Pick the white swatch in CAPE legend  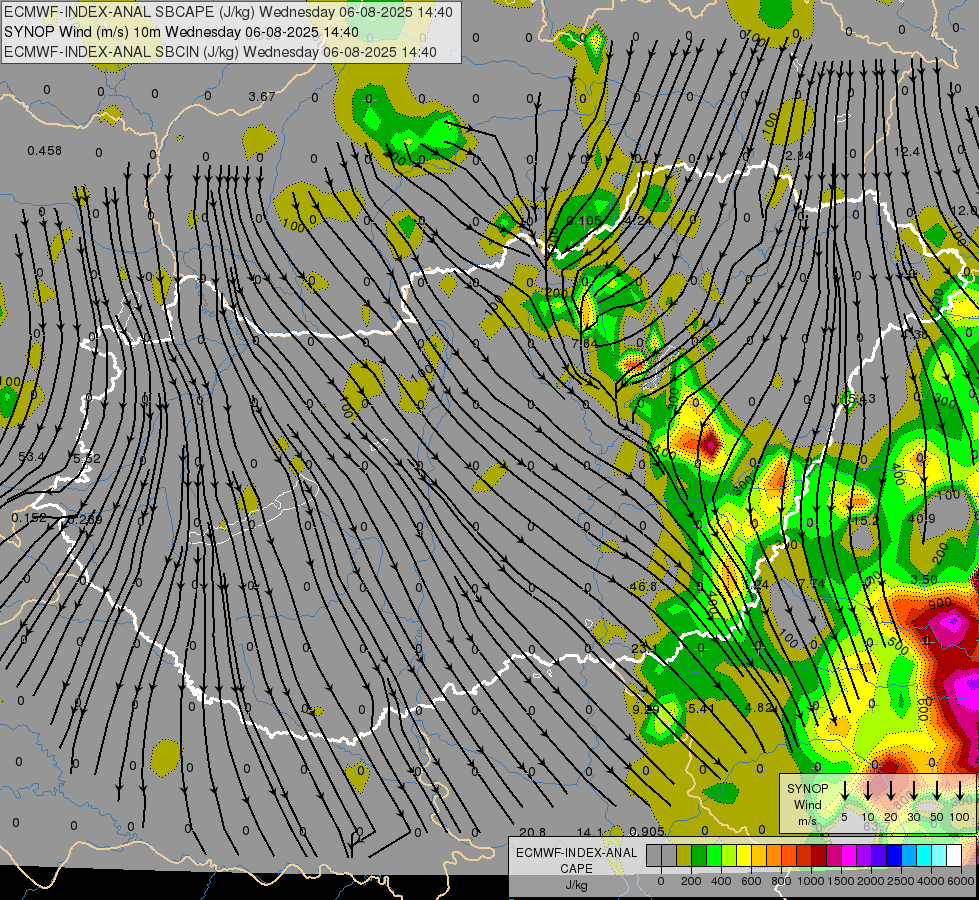point(954,856)
